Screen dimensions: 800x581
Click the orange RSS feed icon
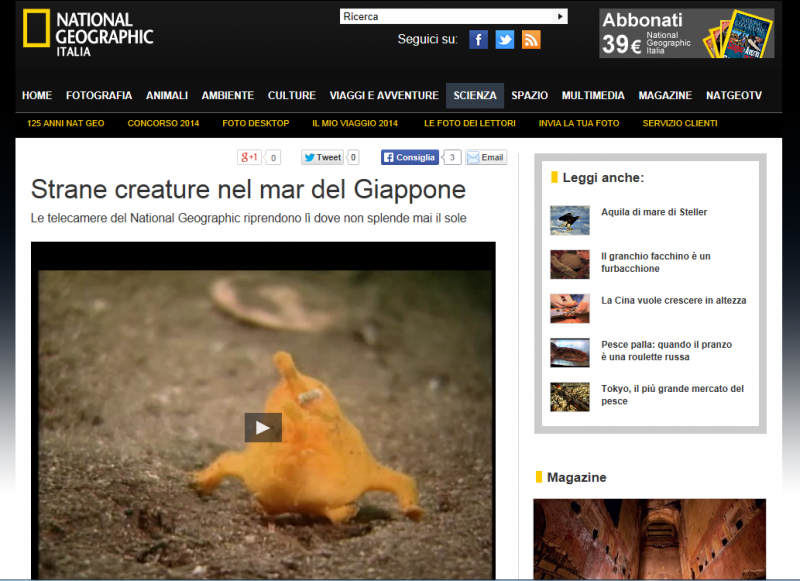[531, 40]
